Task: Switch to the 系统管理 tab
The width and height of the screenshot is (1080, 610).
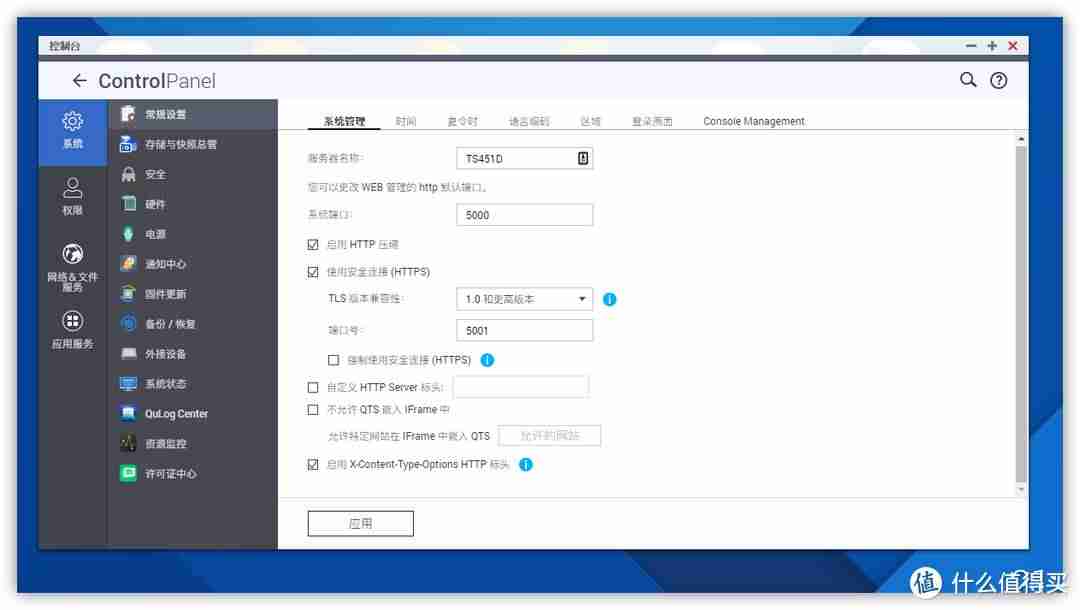Action: tap(344, 121)
